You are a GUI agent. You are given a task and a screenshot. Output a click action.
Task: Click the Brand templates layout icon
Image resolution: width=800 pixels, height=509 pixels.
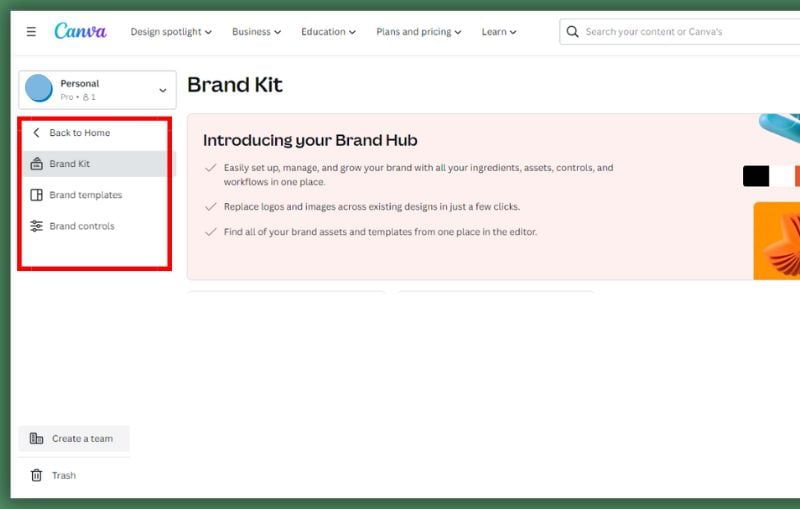[36, 195]
